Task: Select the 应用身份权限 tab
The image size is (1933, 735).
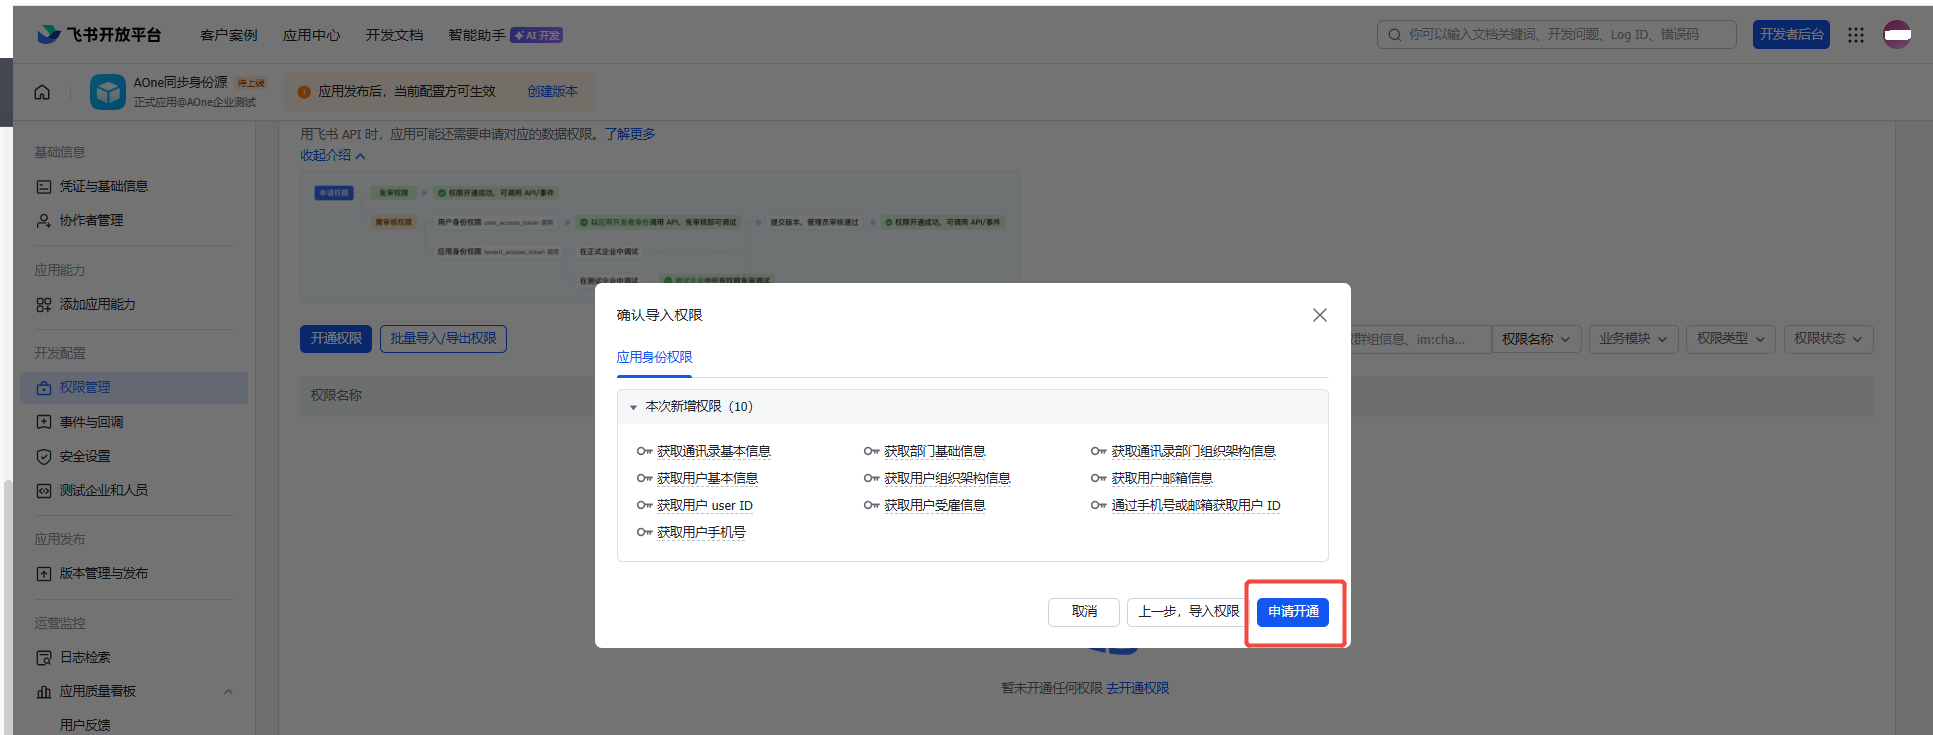Action: (654, 357)
